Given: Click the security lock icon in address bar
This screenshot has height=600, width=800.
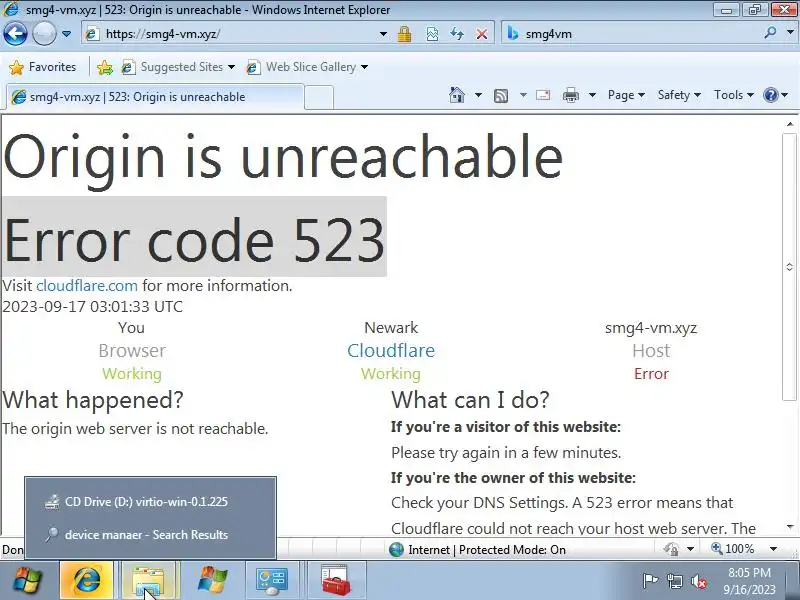Looking at the screenshot, I should click(405, 34).
